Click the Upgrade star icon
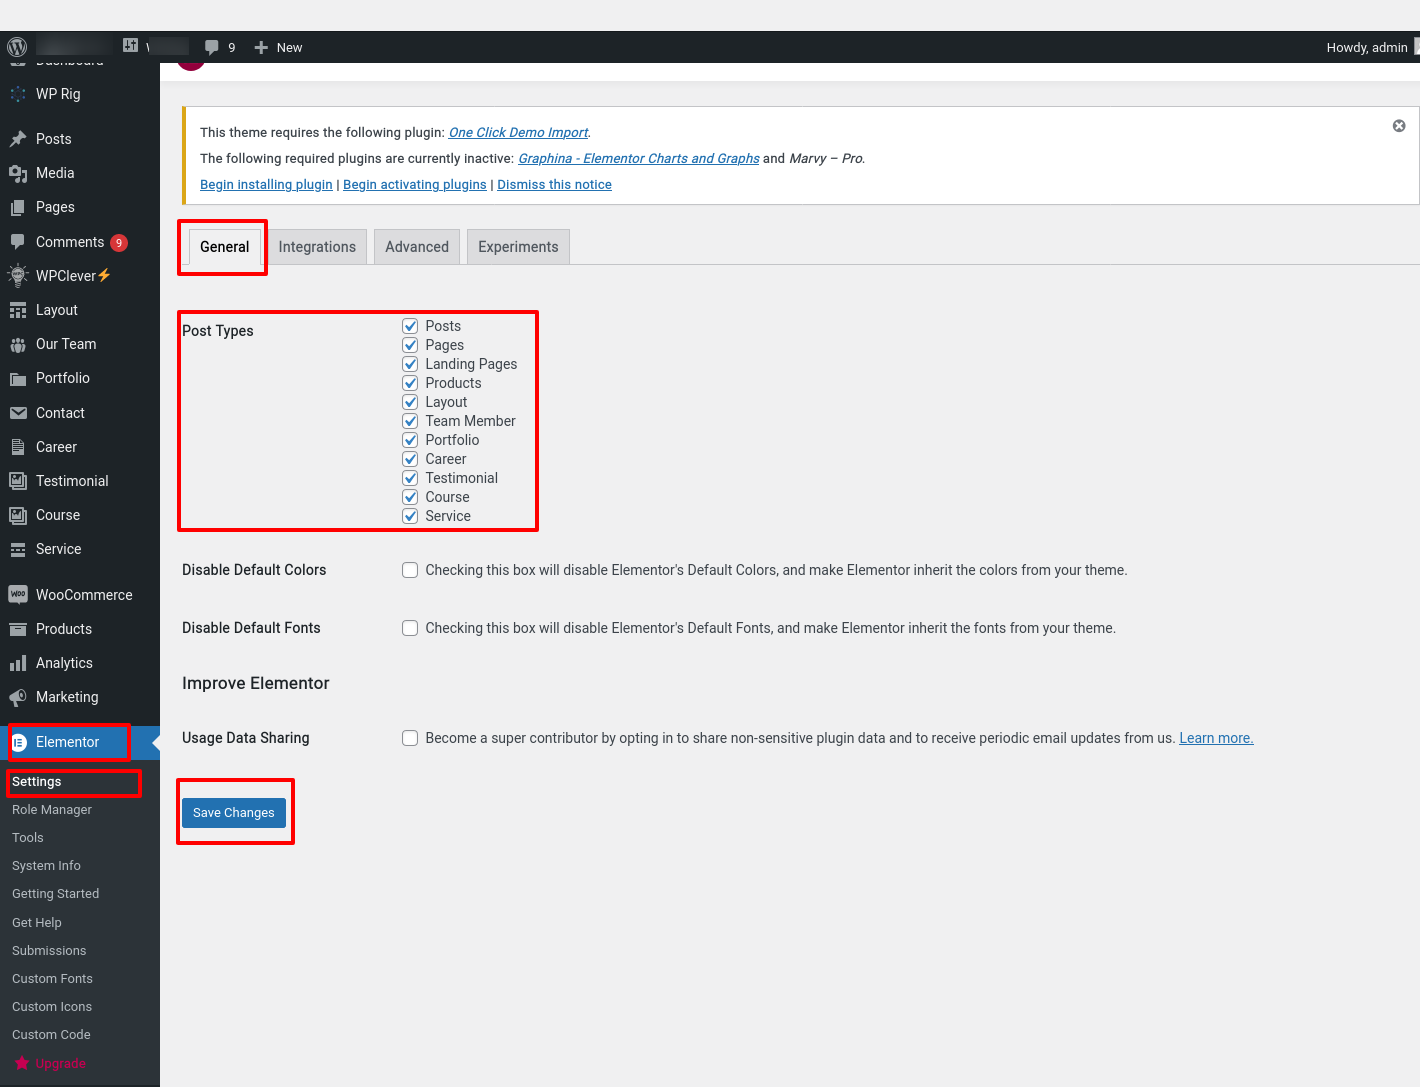This screenshot has height=1087, width=1420. pyautogui.click(x=22, y=1063)
